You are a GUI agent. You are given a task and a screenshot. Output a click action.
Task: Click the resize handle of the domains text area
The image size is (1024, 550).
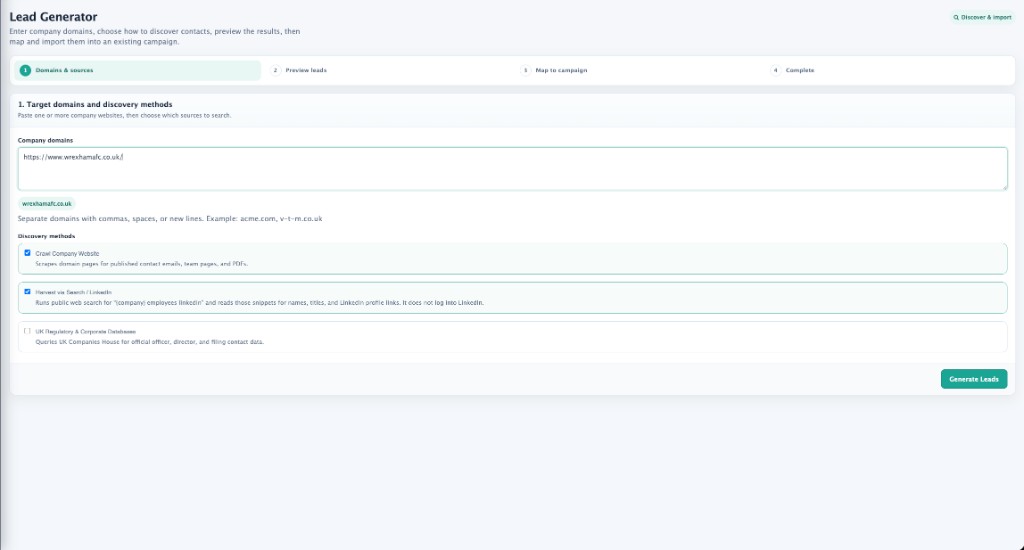(1004, 187)
